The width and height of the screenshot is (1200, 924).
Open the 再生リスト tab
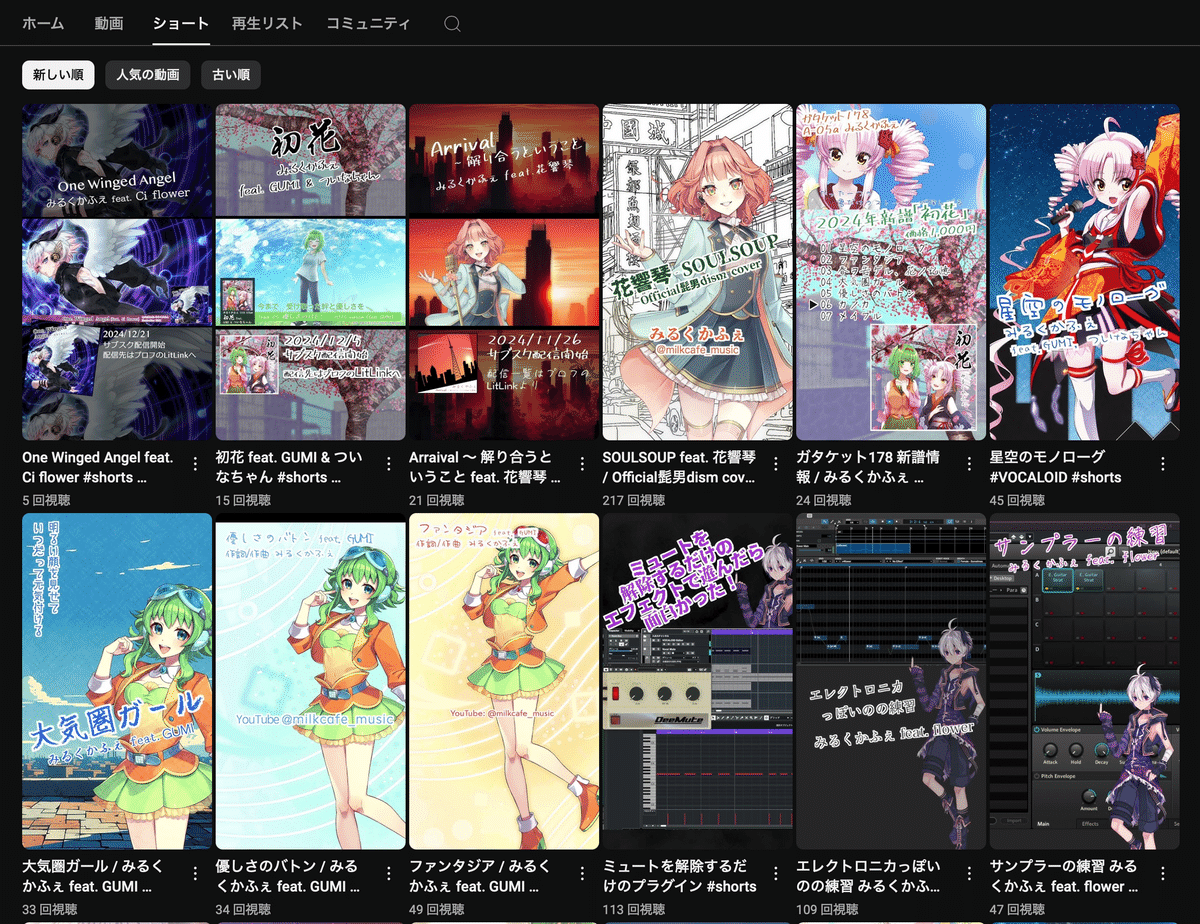tap(266, 23)
